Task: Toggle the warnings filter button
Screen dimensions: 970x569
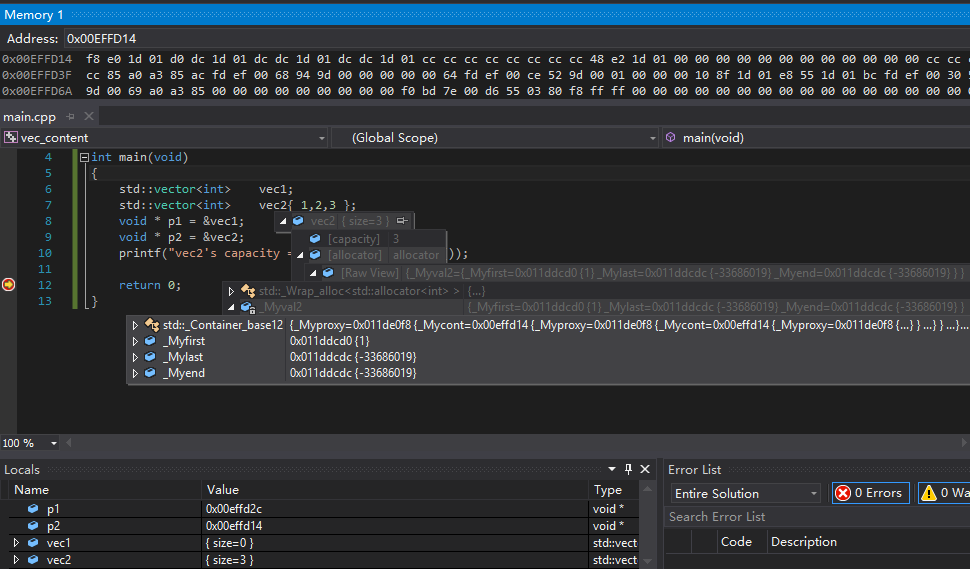Action: point(945,493)
